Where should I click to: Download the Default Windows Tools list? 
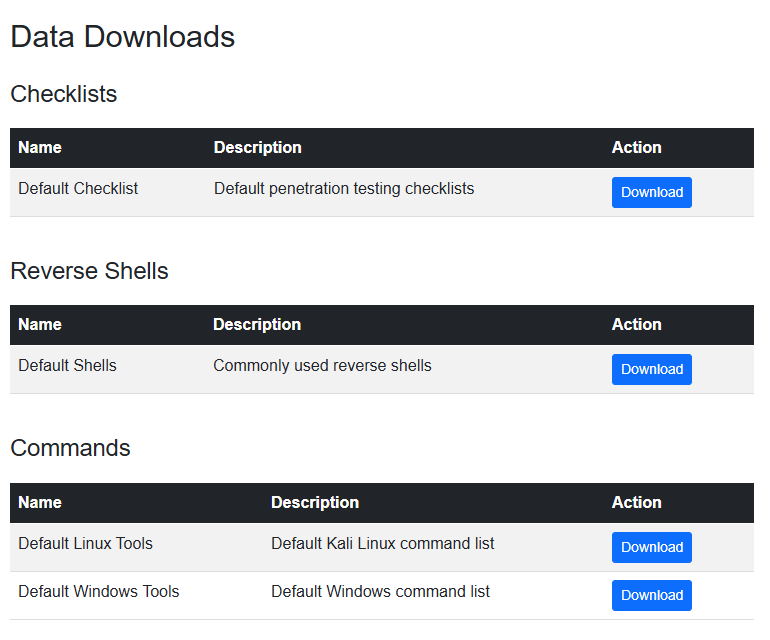point(651,595)
